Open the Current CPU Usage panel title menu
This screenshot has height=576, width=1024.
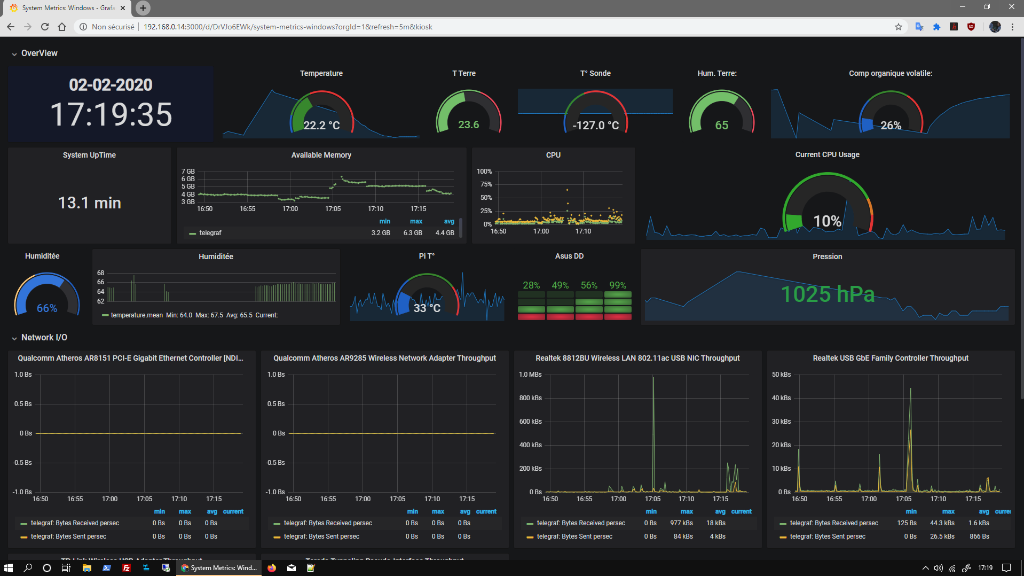coord(827,155)
